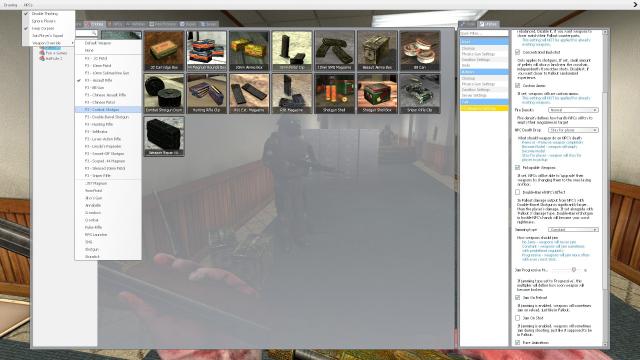Toggle the Custom Ammo checkbox
This screenshot has width=640, height=360.
518,86
